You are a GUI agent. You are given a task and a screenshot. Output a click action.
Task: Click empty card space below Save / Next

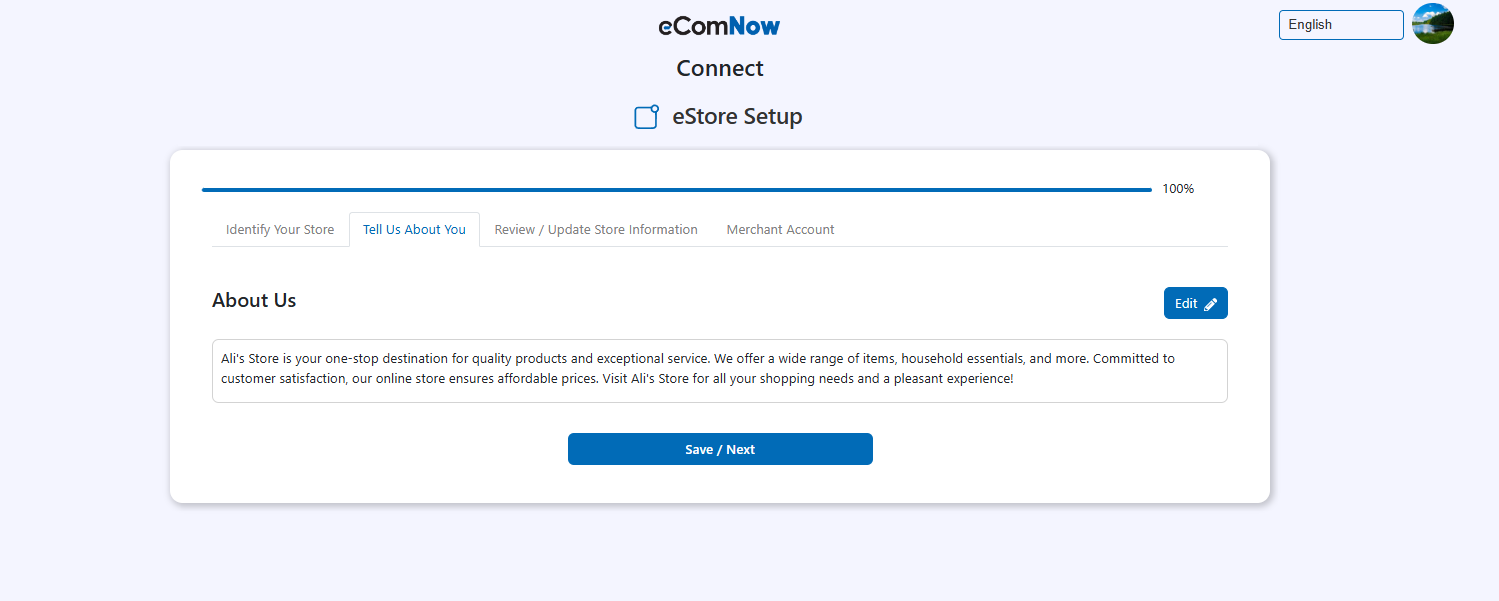tap(720, 485)
